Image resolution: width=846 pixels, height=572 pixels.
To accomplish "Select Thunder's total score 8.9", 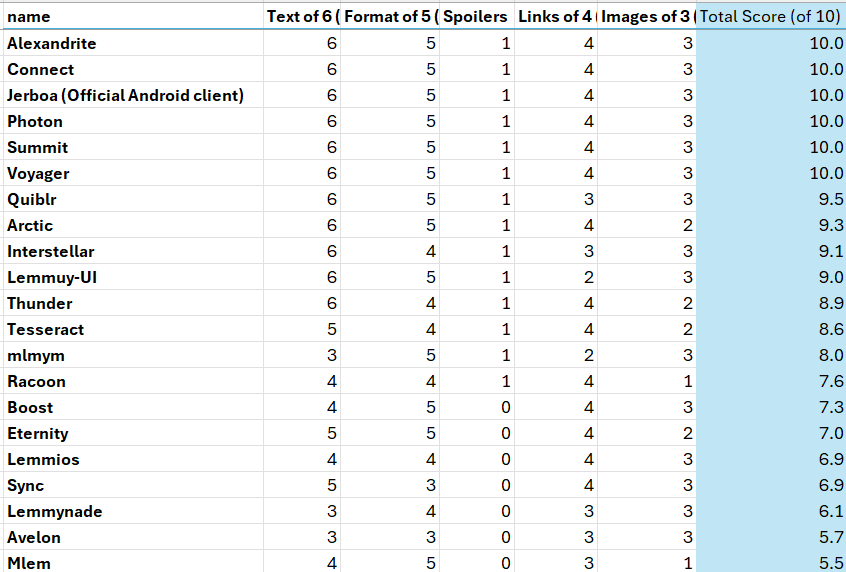I will pyautogui.click(x=771, y=303).
